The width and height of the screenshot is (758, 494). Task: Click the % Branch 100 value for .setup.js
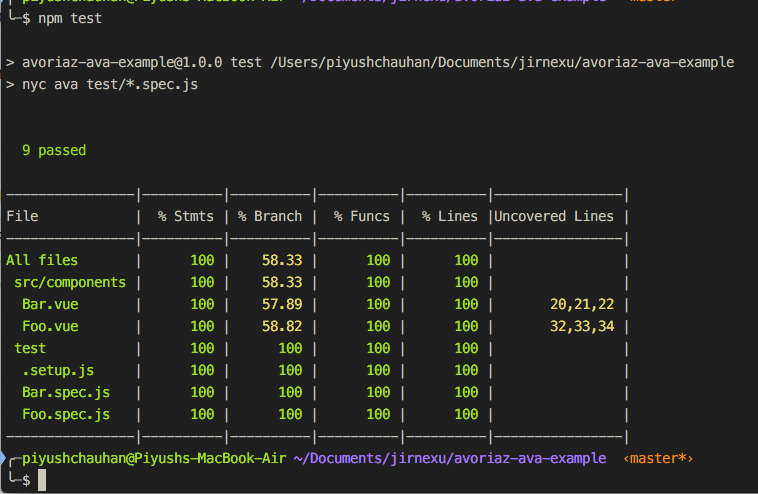[290, 370]
